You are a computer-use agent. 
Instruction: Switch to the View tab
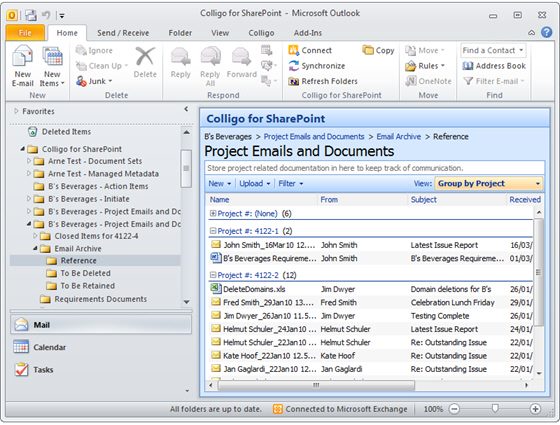220,33
